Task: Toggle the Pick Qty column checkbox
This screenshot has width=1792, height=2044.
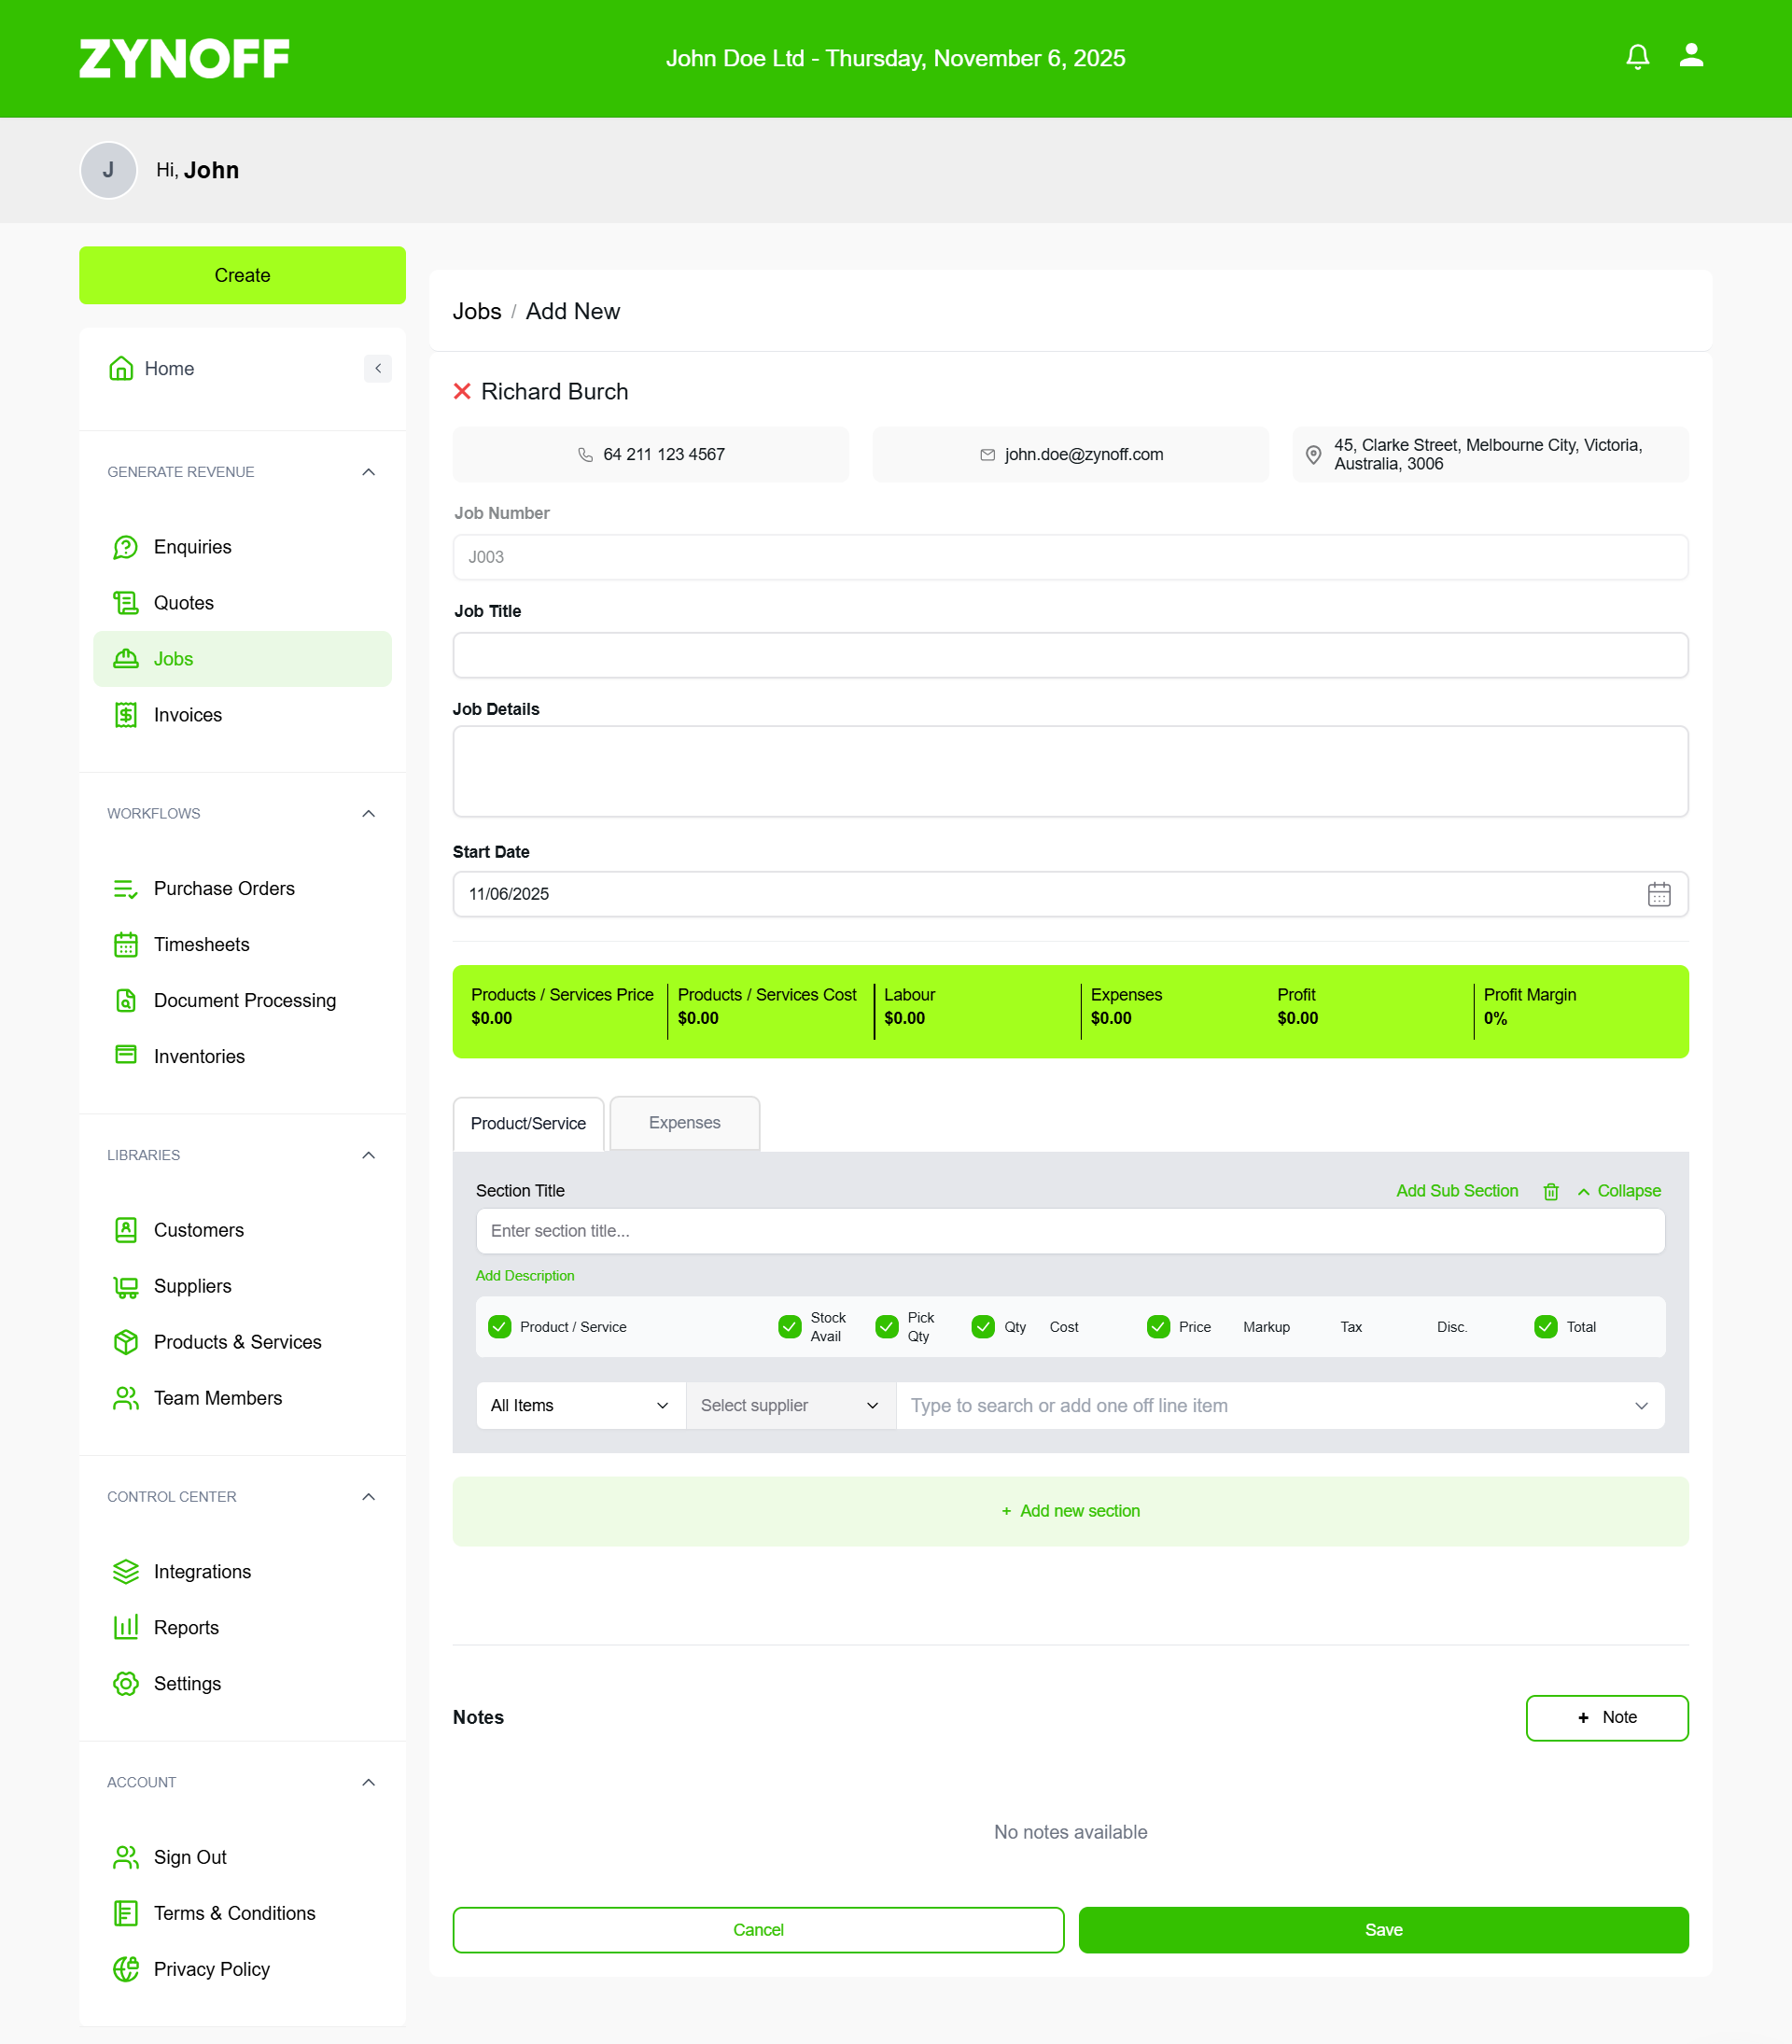Action: coord(887,1327)
